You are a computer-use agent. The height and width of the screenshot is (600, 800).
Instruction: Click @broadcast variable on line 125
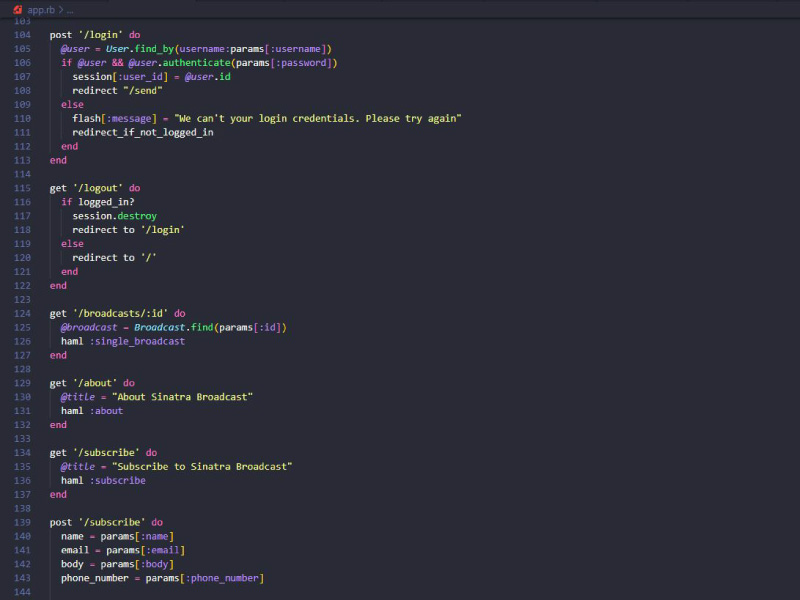[89, 328]
